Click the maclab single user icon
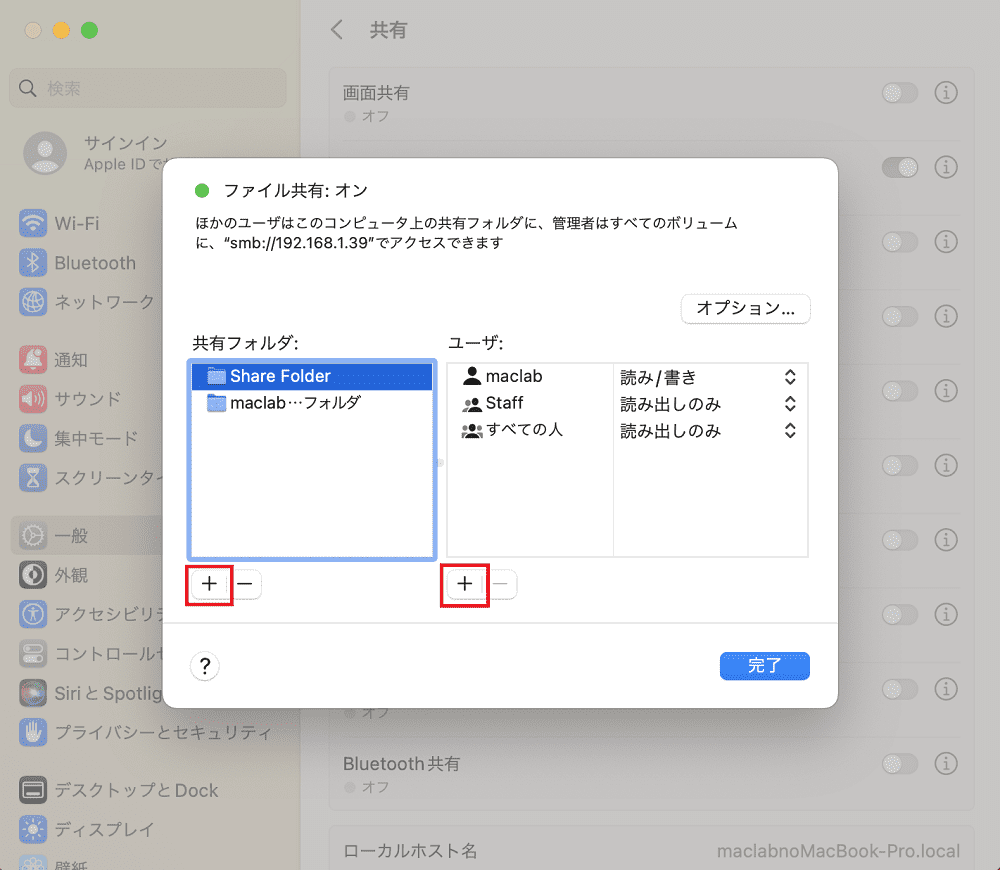 [x=472, y=376]
